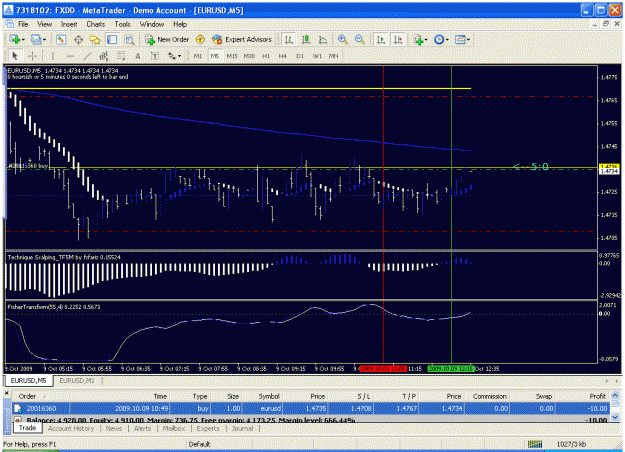Toggle Chart Shift button

coord(398,39)
